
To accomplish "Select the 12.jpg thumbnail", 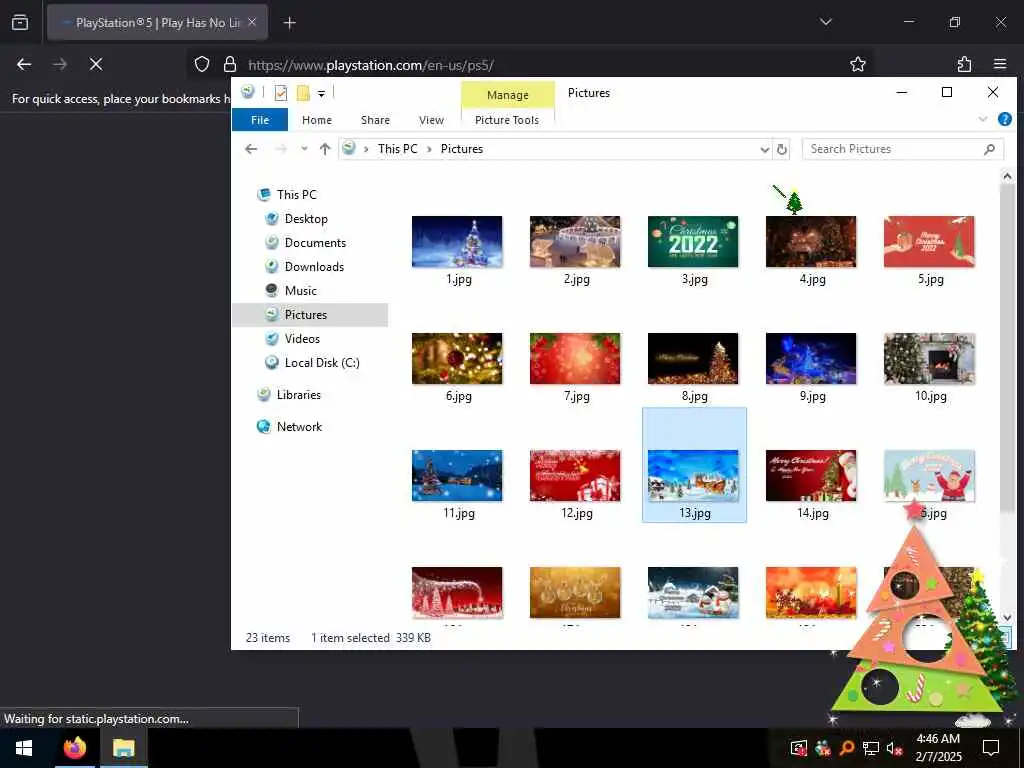I will [x=575, y=475].
